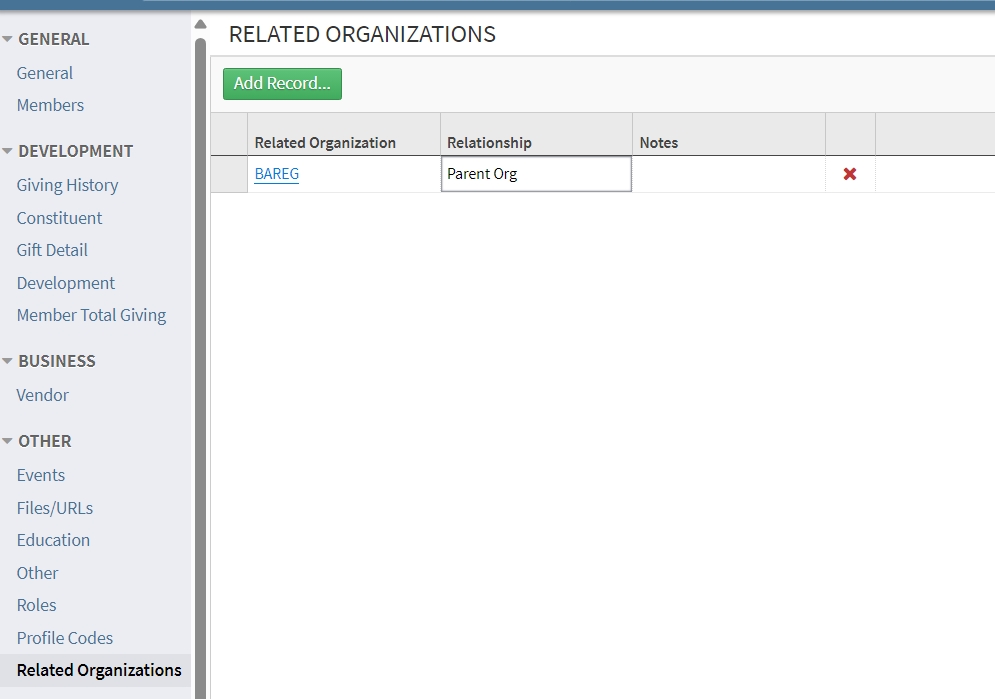This screenshot has height=699, width=995.
Task: Open the Constituent page
Action: [x=59, y=217]
